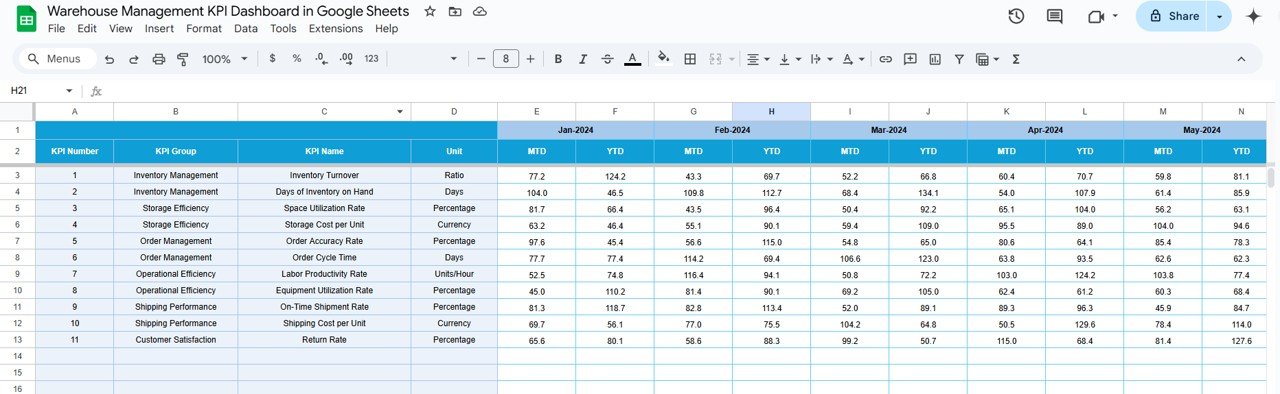Open text wrapping dropdown
The image size is (1280, 394).
[x=822, y=59]
